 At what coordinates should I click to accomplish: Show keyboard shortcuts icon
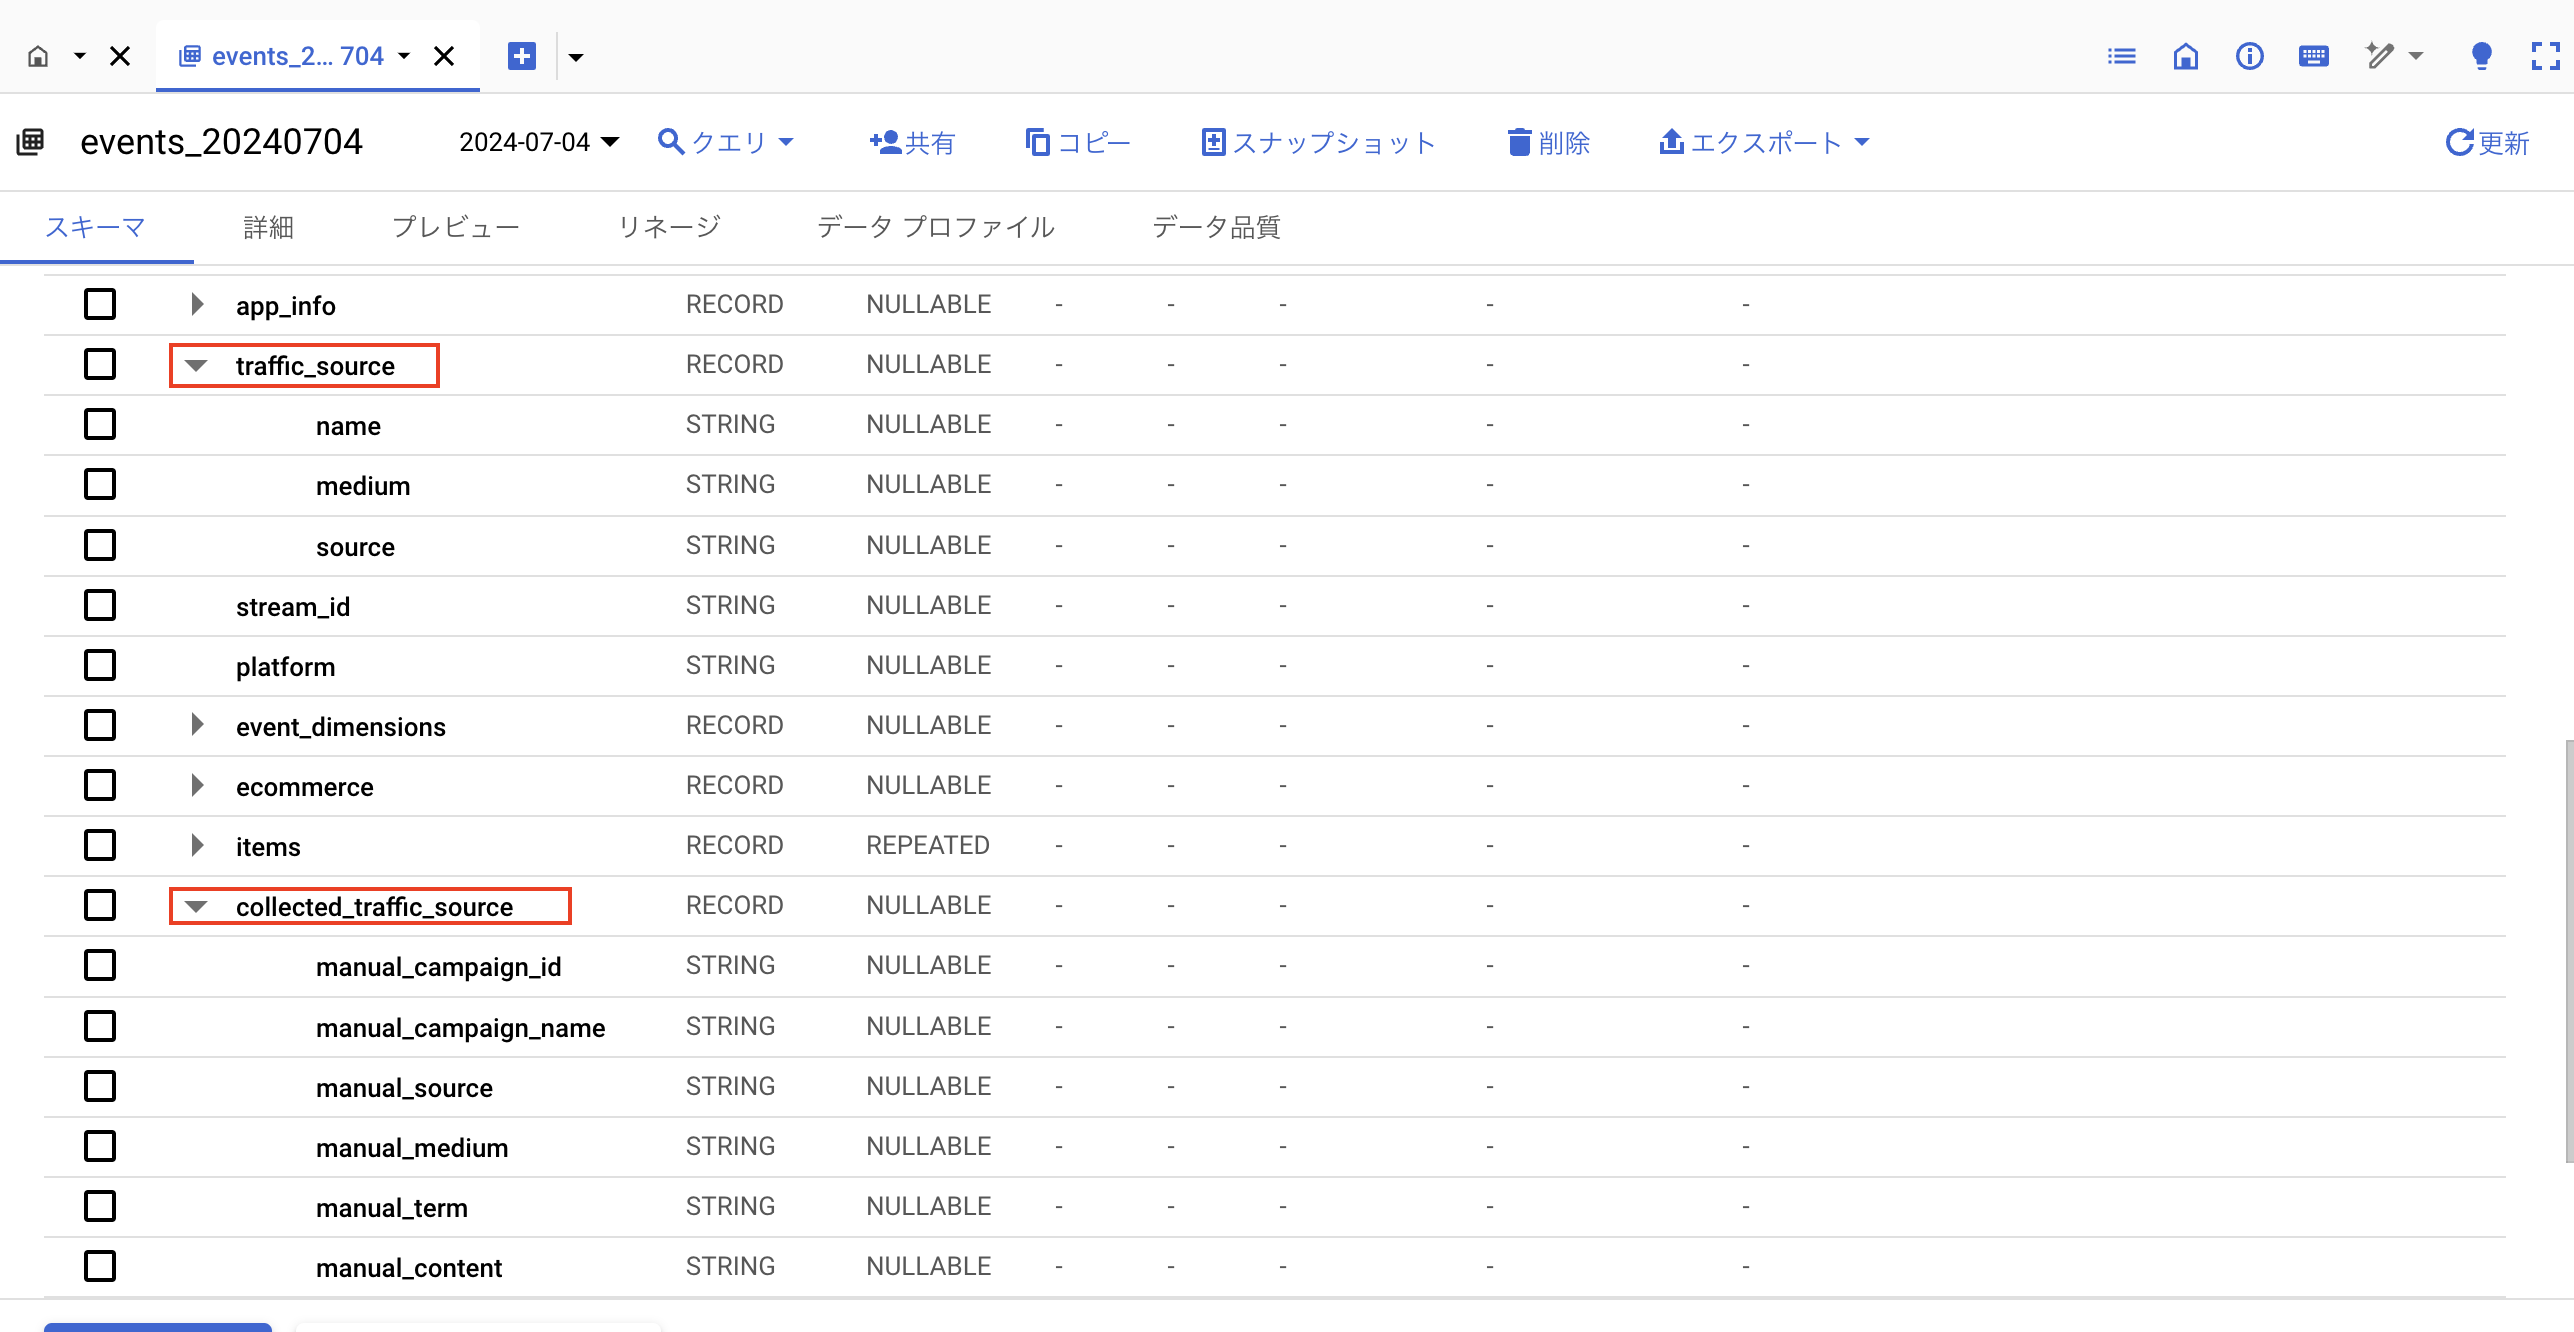click(2314, 56)
